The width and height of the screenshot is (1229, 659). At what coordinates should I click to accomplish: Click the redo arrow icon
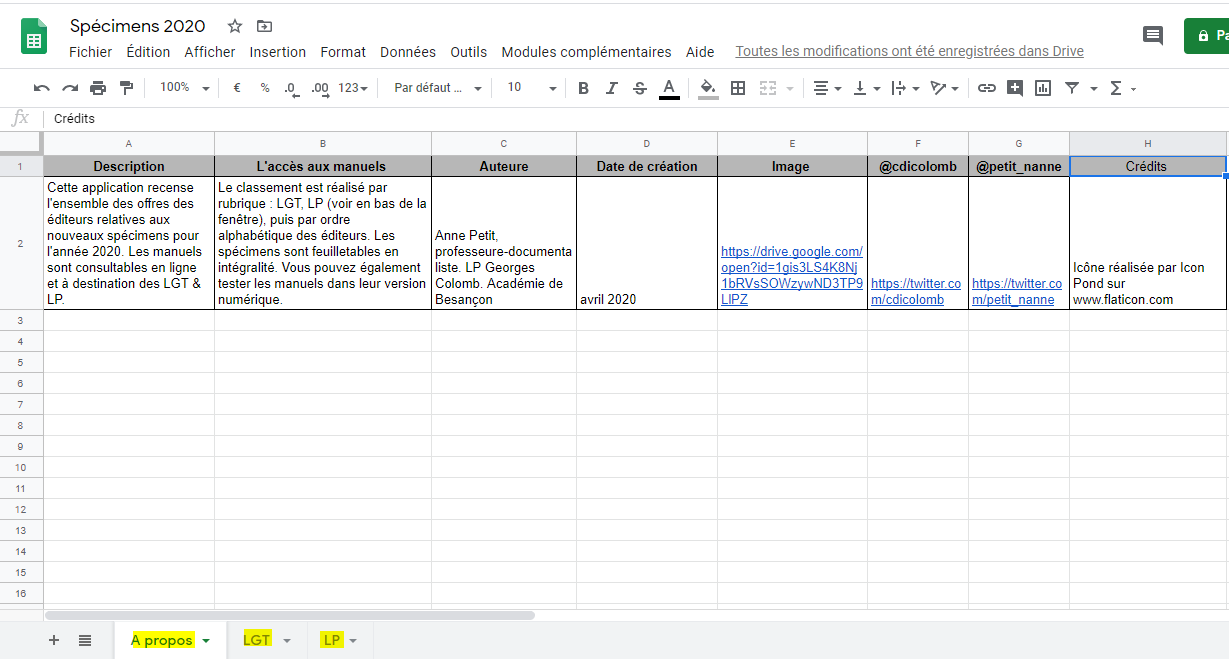tap(70, 88)
